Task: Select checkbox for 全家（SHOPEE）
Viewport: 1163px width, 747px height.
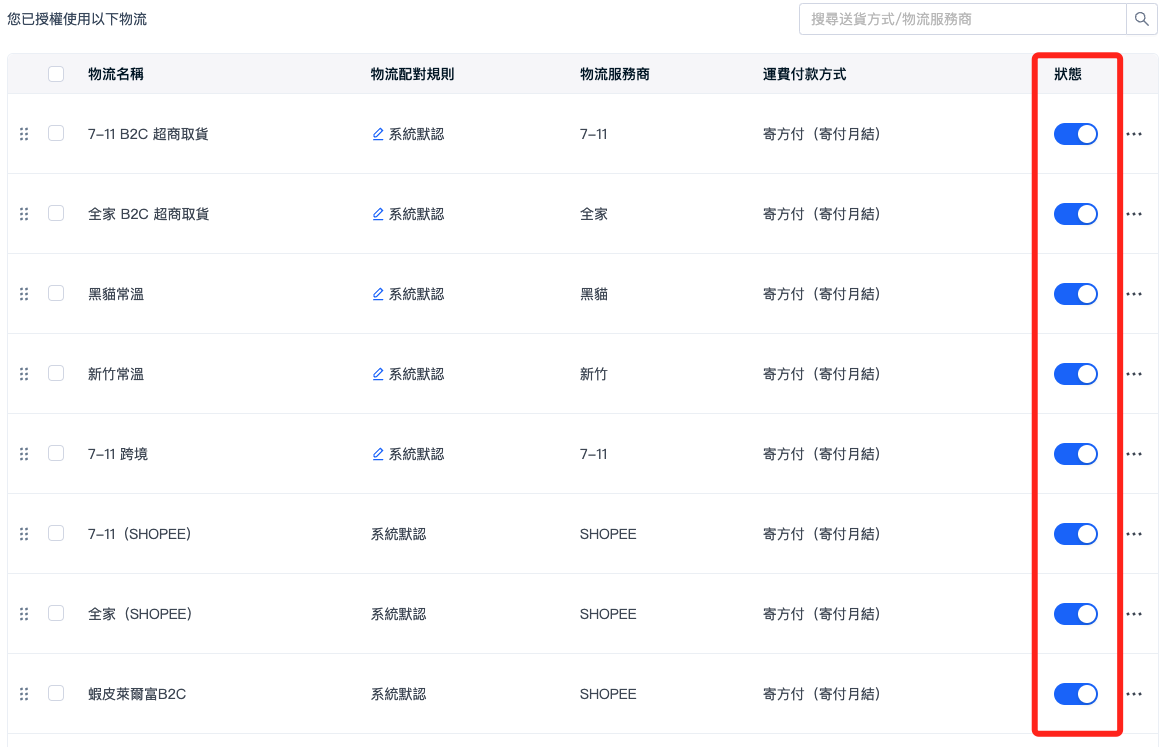Action: (x=56, y=613)
